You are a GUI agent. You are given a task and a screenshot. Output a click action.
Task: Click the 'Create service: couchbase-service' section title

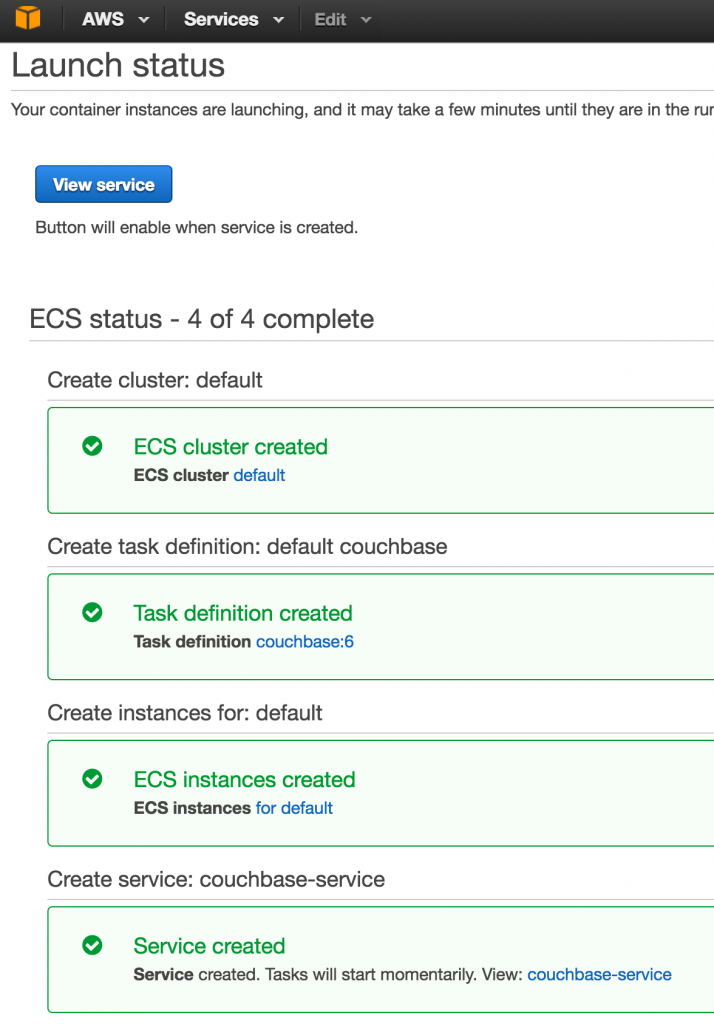click(x=216, y=879)
